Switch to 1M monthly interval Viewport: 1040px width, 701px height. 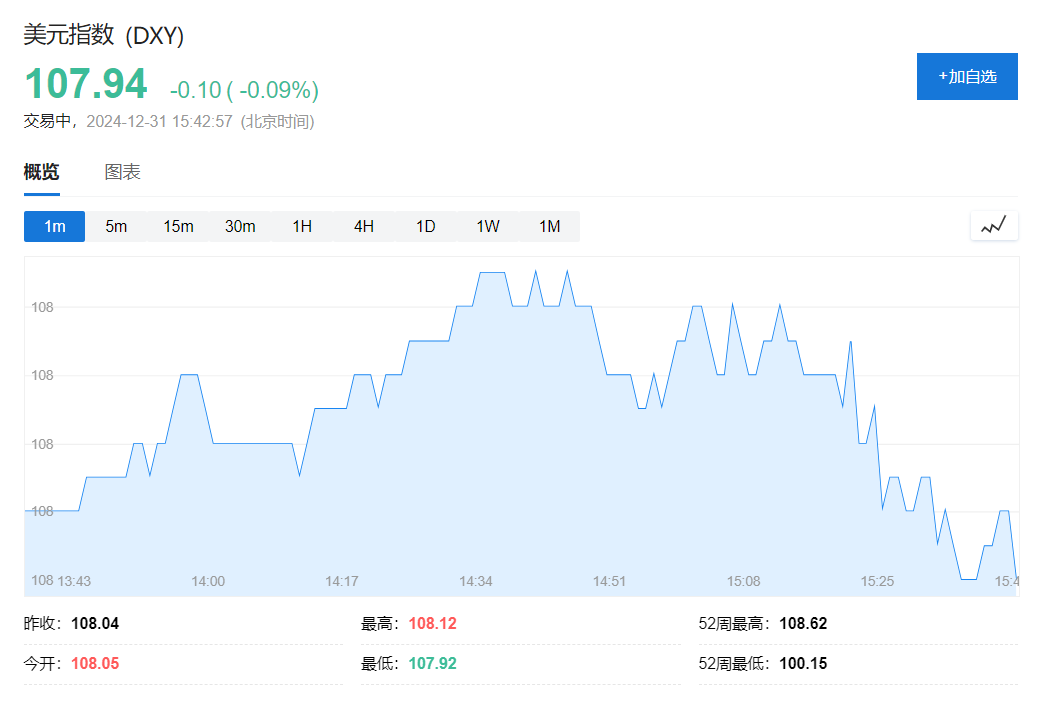click(550, 226)
